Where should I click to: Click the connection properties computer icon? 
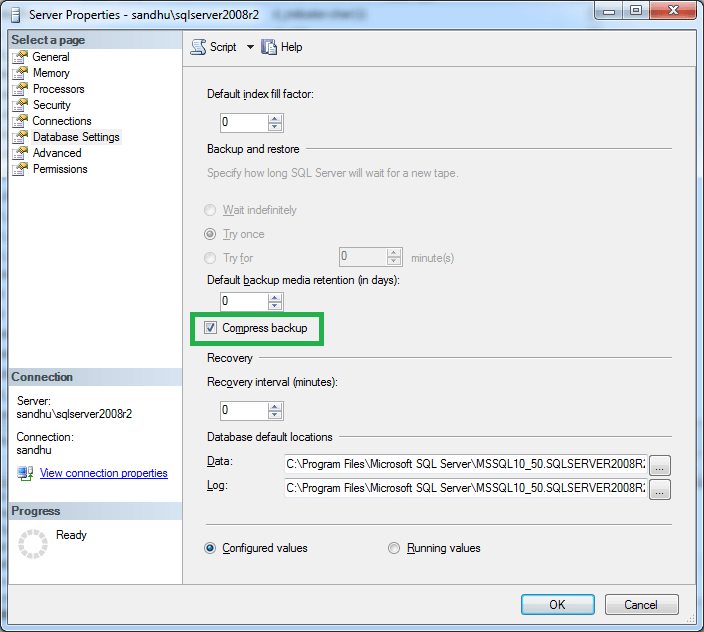25,473
